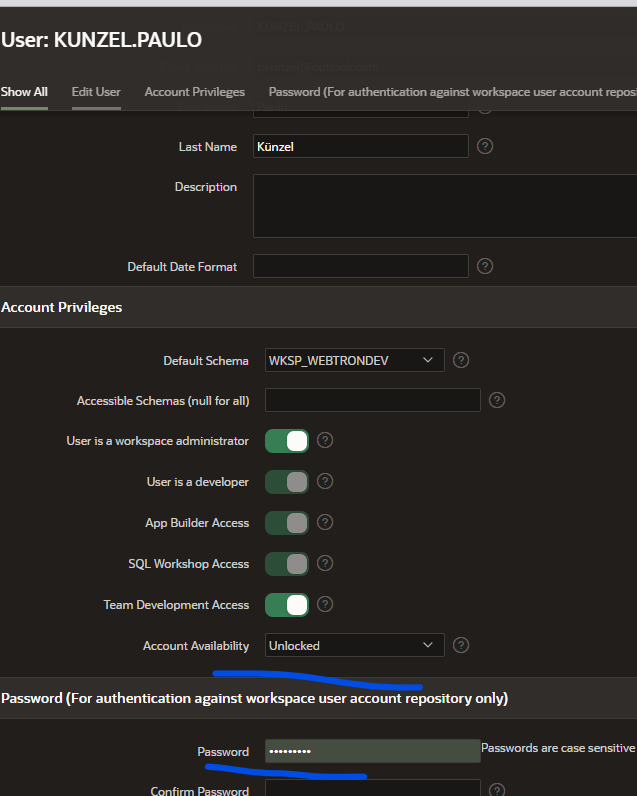Image resolution: width=637 pixels, height=796 pixels.
Task: Show help for workspace administrator setting
Action: pos(325,440)
